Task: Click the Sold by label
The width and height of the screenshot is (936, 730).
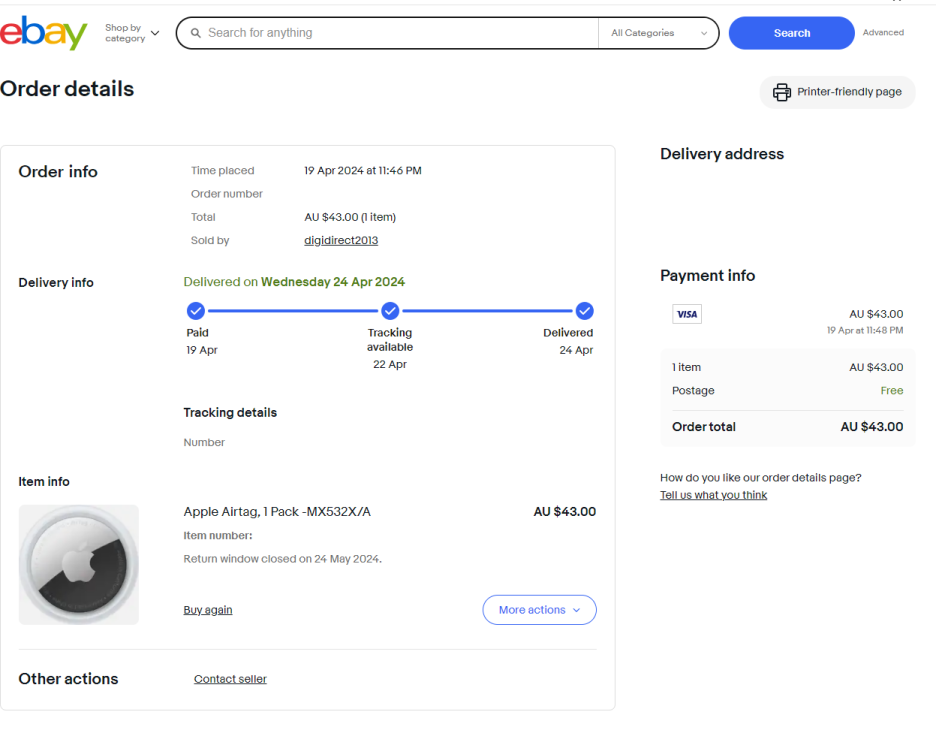Action: click(210, 241)
